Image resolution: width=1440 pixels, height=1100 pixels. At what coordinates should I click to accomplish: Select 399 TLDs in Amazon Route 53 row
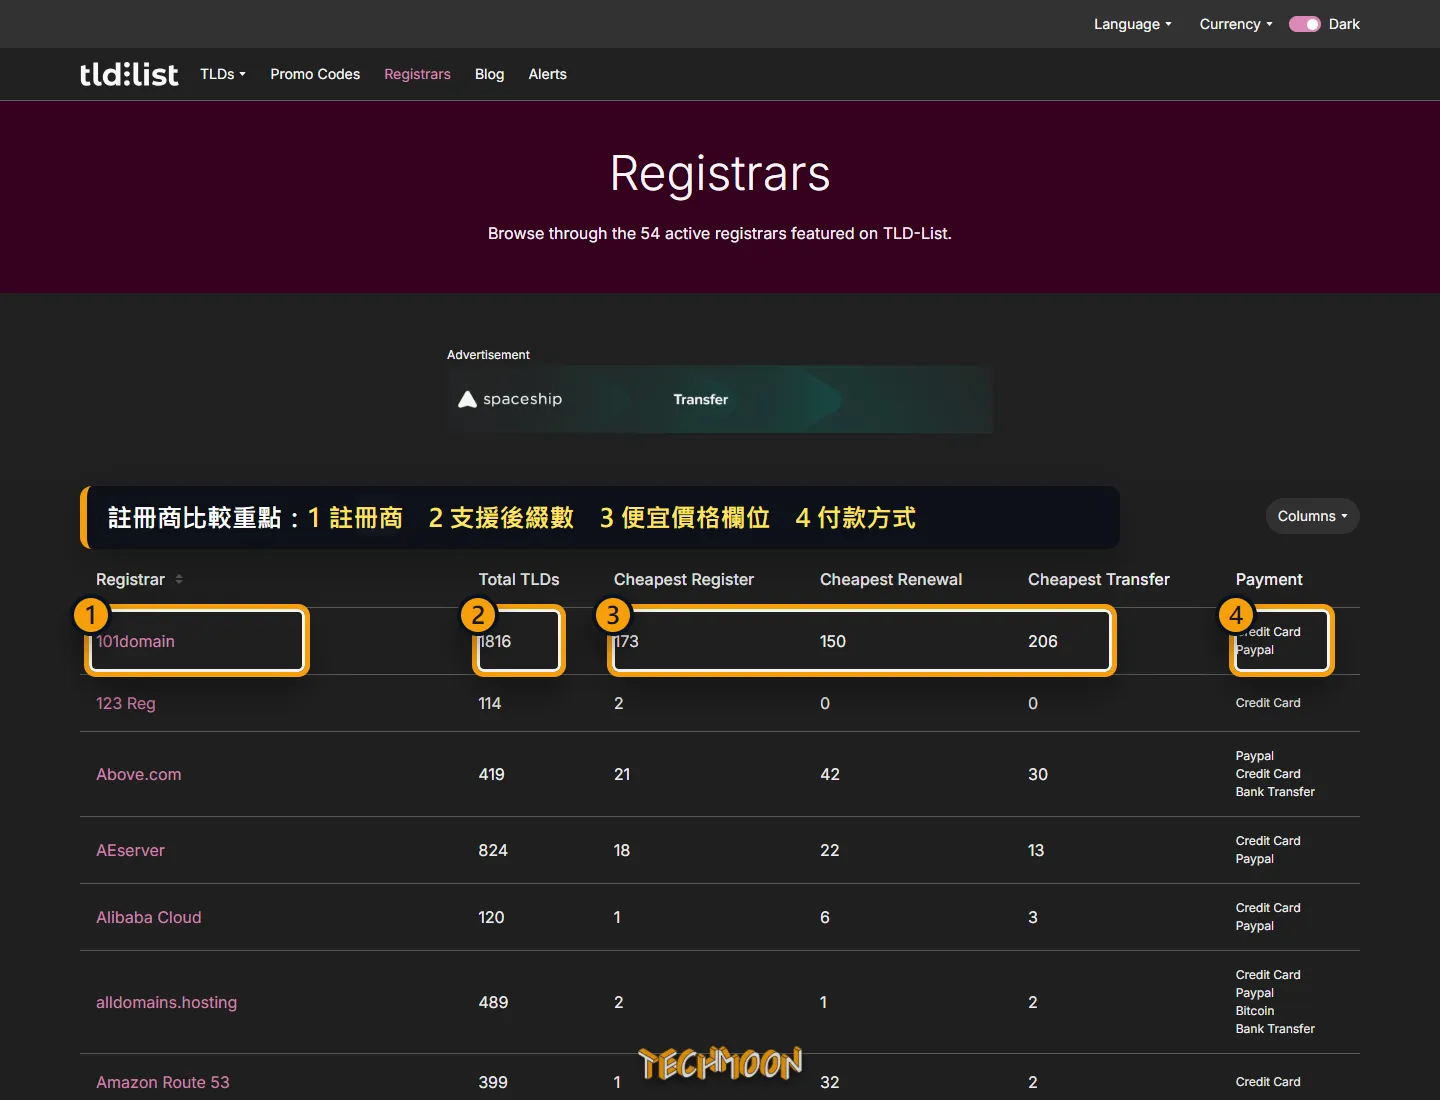coord(493,1082)
